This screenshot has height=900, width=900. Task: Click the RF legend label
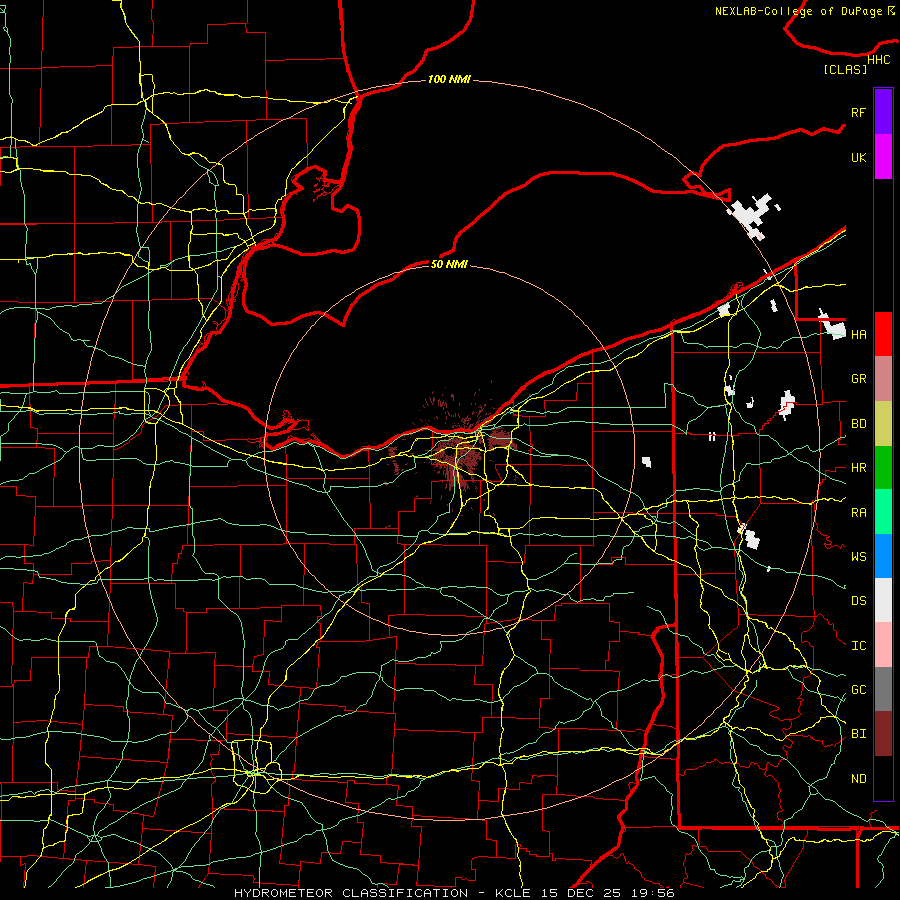click(x=858, y=112)
